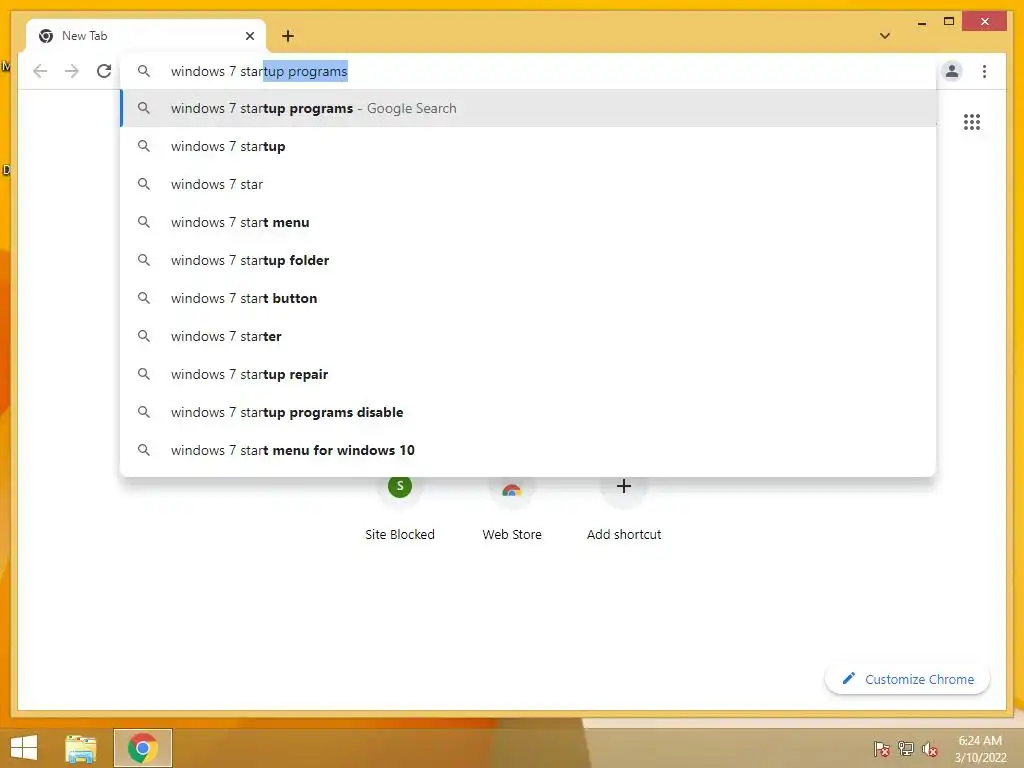Choose 'windows 7 startup repair' suggestion
The height and width of the screenshot is (768, 1024).
click(x=528, y=374)
